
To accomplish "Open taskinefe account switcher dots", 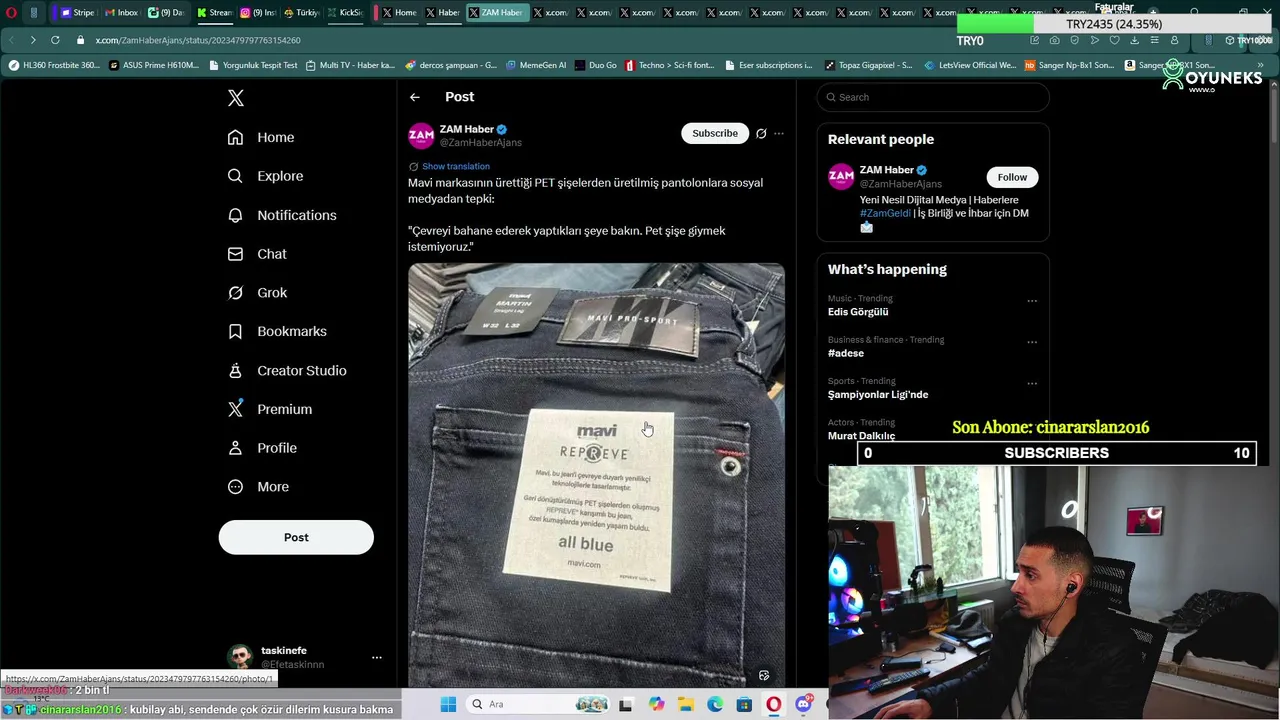I will click(x=377, y=657).
